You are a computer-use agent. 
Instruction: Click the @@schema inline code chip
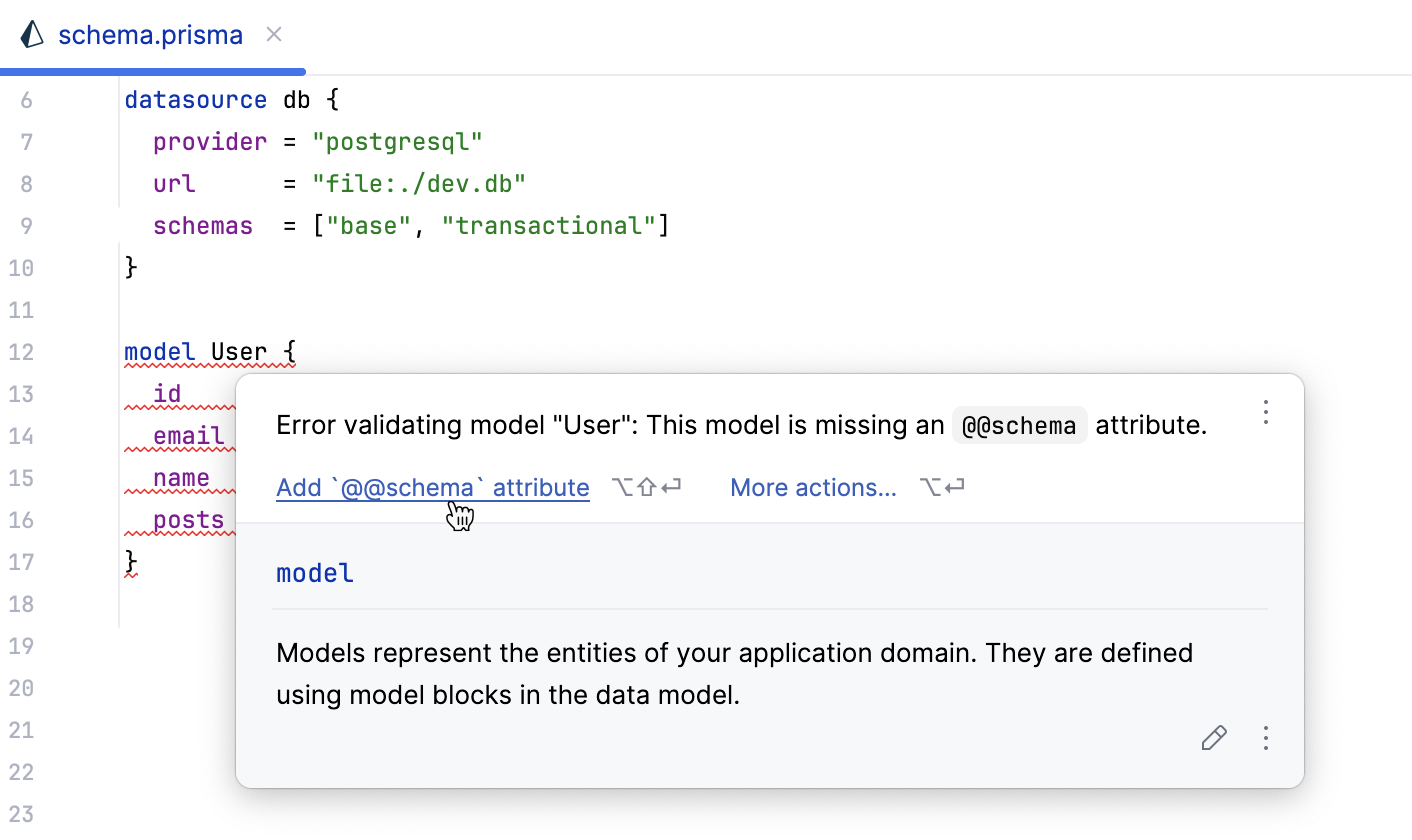pos(1019,425)
